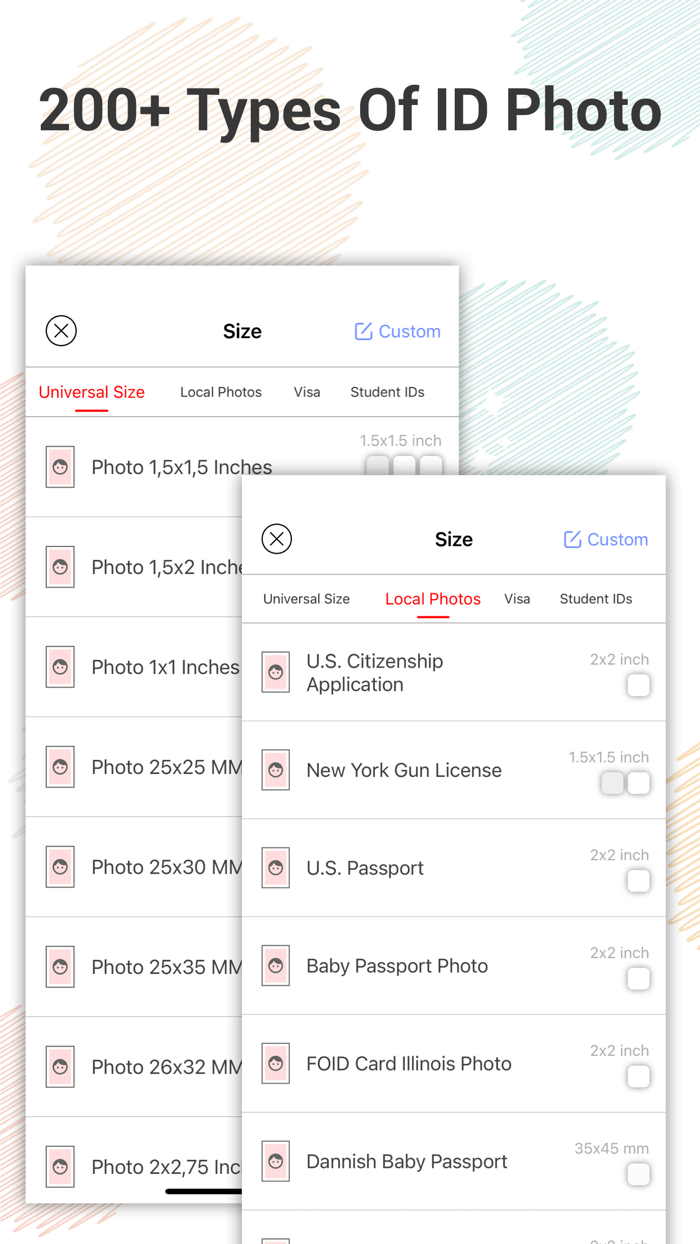700x1244 pixels.
Task: Select FOID Card Illinois Photo size
Action: pos(454,1064)
